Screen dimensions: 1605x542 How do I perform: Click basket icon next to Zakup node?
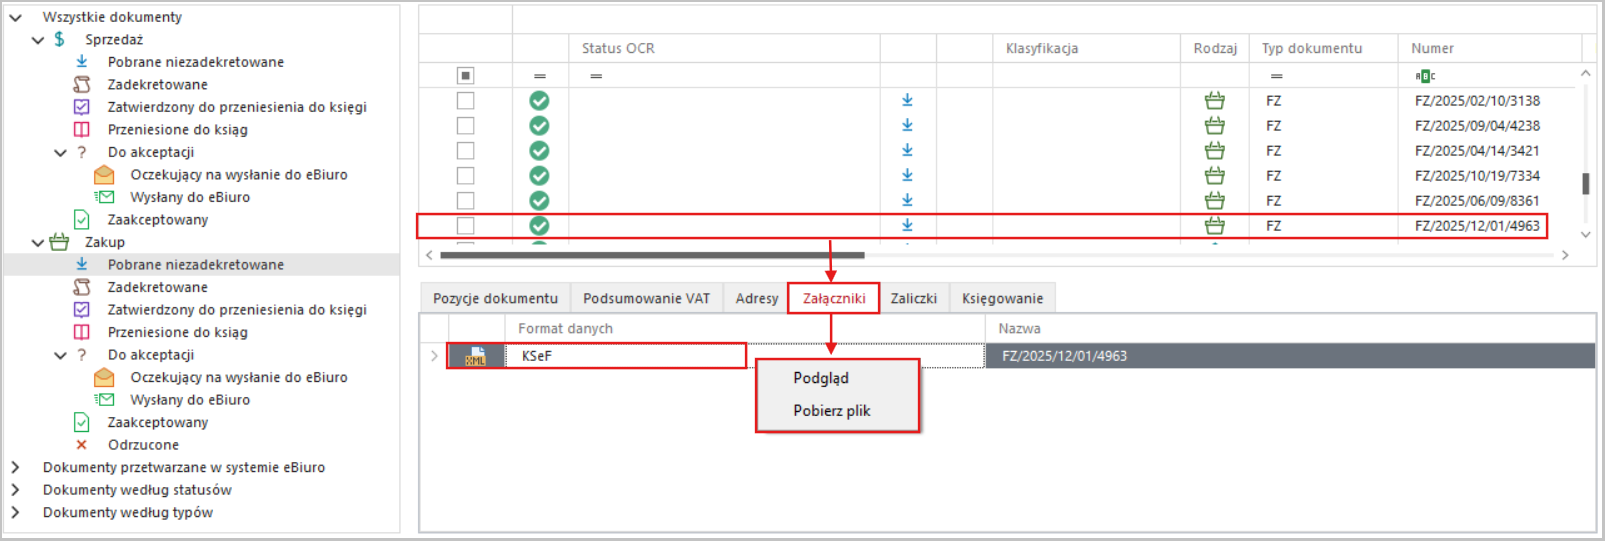60,242
